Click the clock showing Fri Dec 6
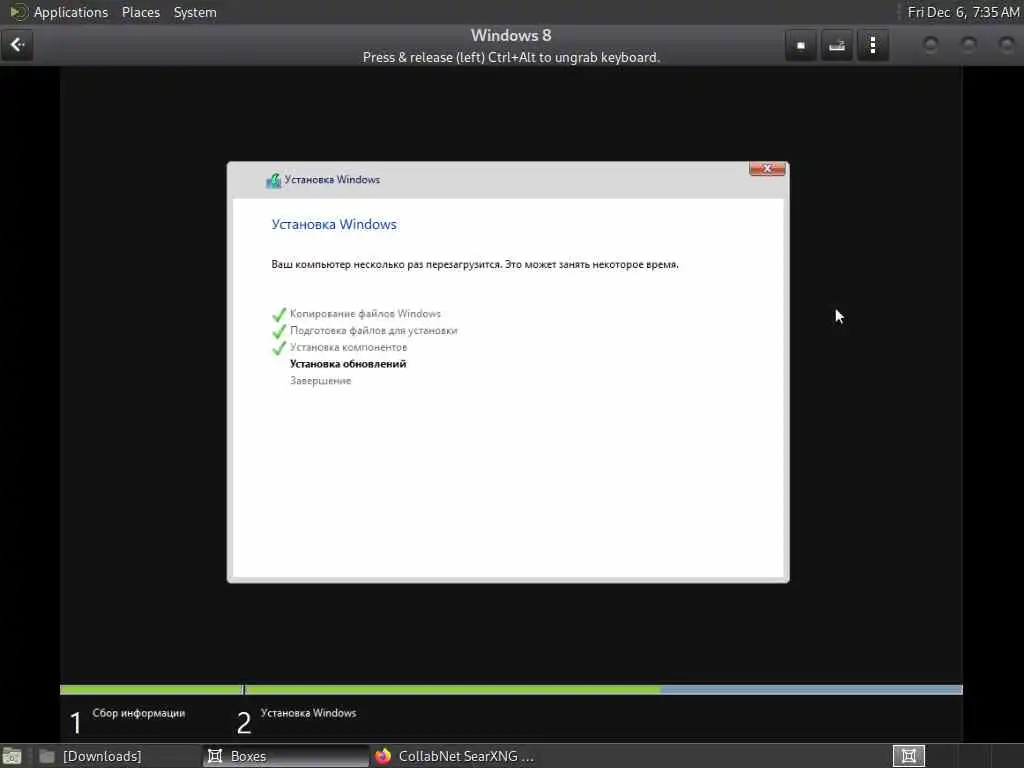The width and height of the screenshot is (1024, 768). pyautogui.click(x=963, y=12)
